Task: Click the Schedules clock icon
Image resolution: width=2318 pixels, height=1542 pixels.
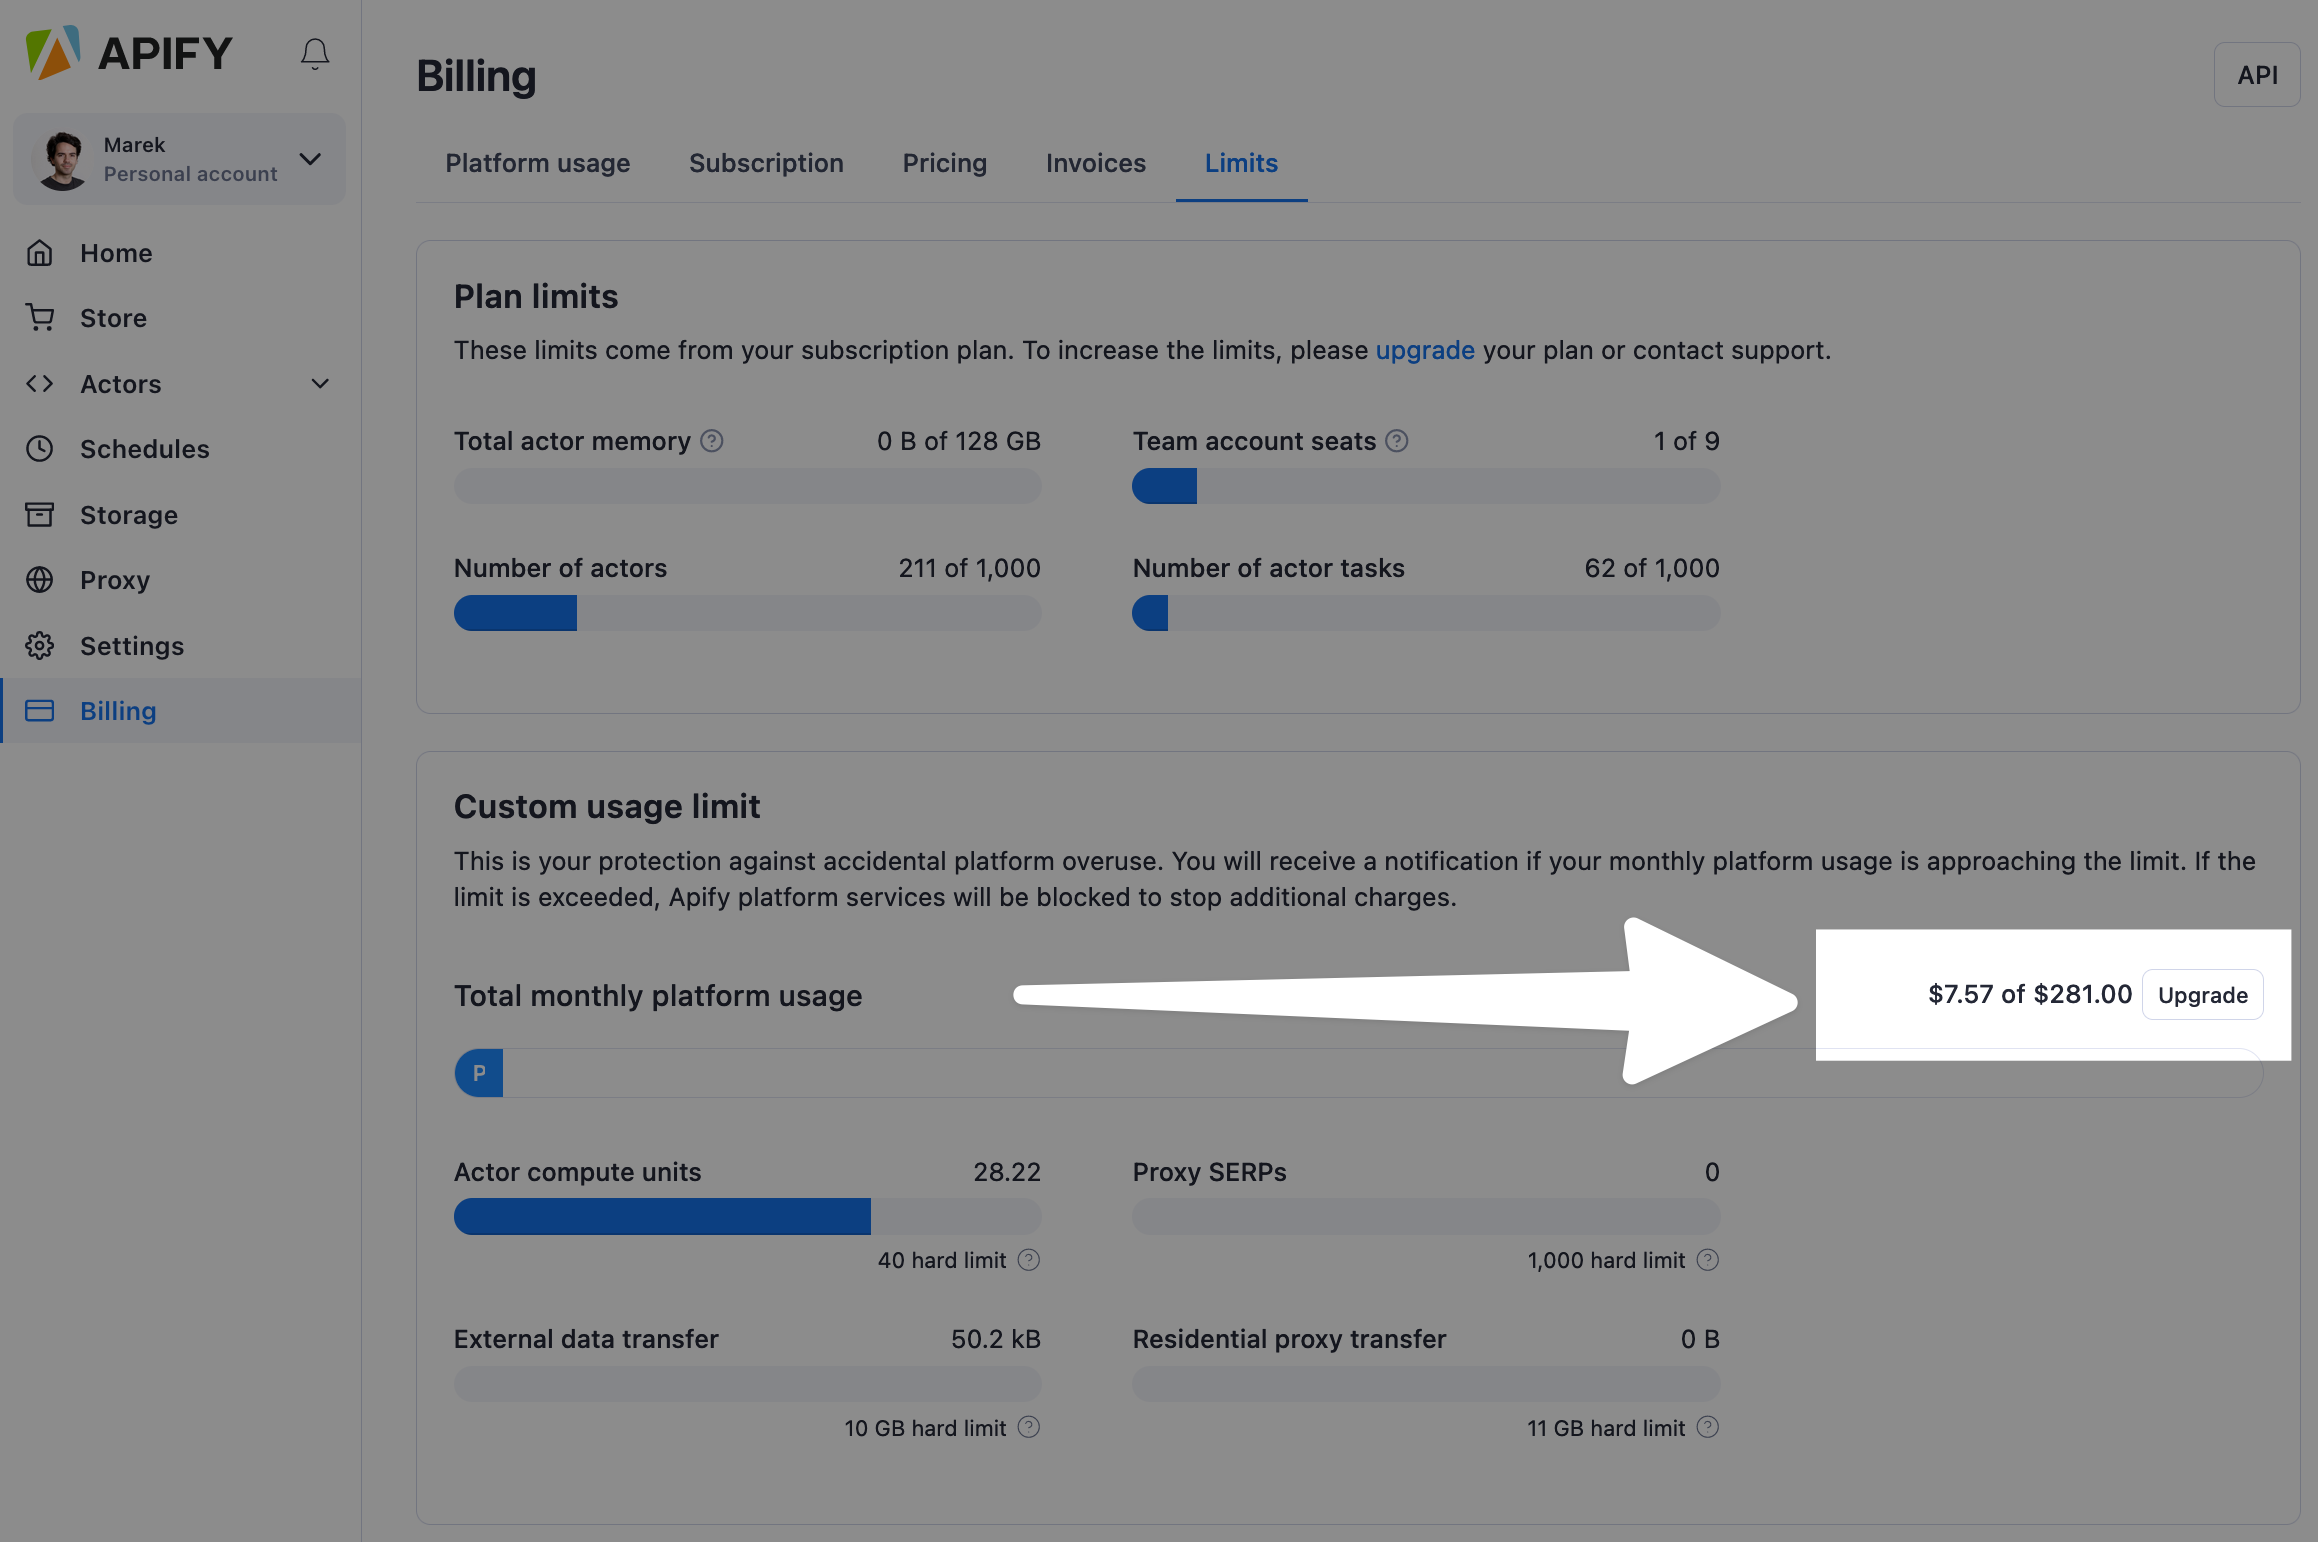Action: point(40,449)
